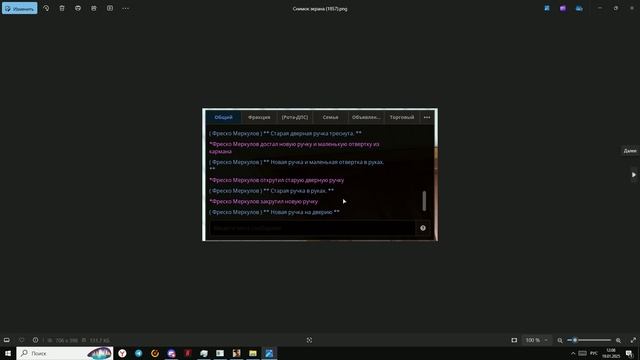Click the file name title Снимок экрана
The height and width of the screenshot is (360, 640).
coord(320,9)
